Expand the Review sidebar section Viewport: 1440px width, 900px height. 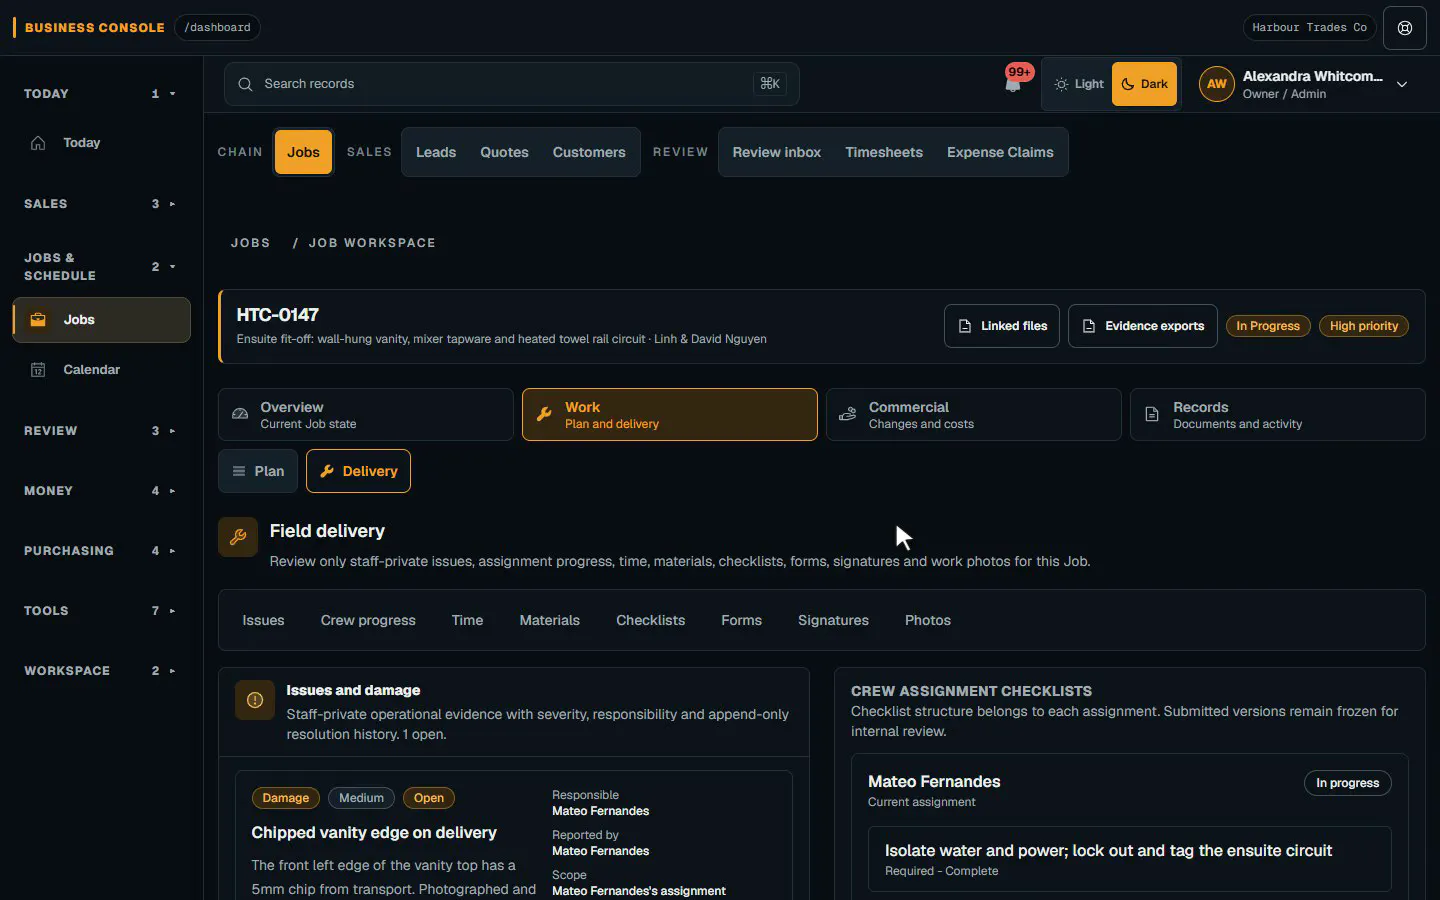(100, 431)
